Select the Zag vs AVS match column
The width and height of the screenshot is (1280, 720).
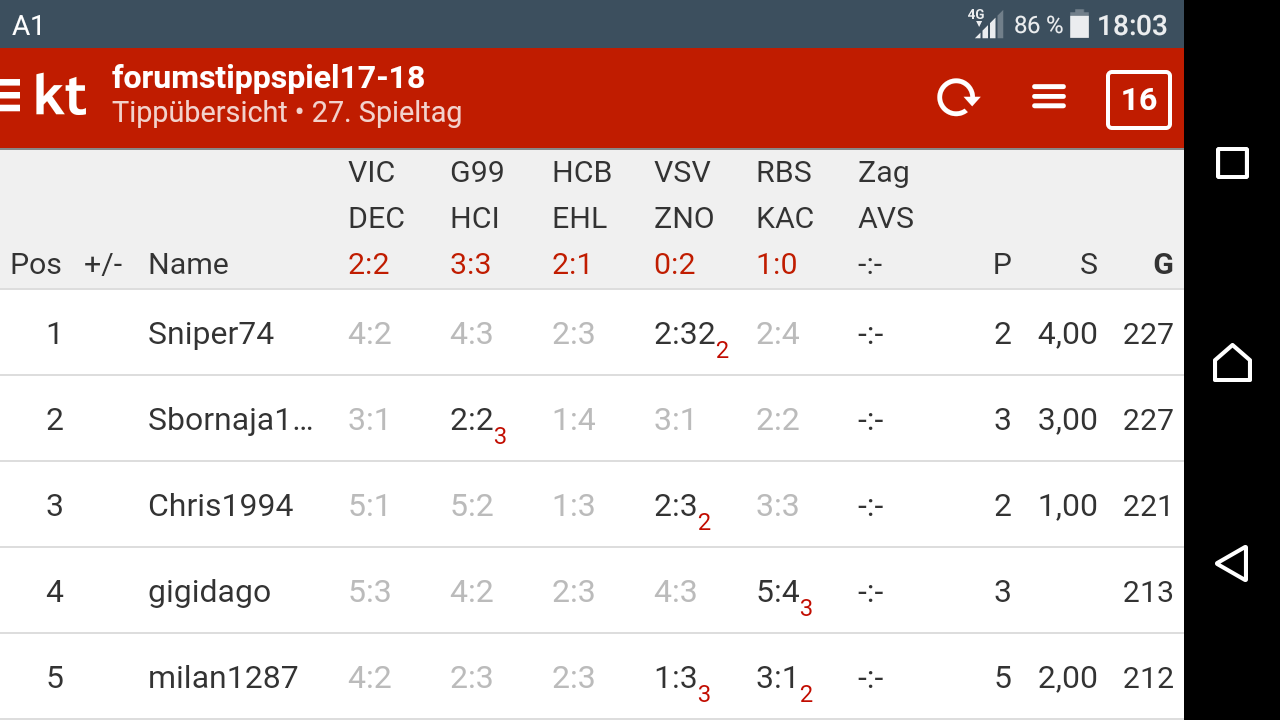(x=886, y=218)
